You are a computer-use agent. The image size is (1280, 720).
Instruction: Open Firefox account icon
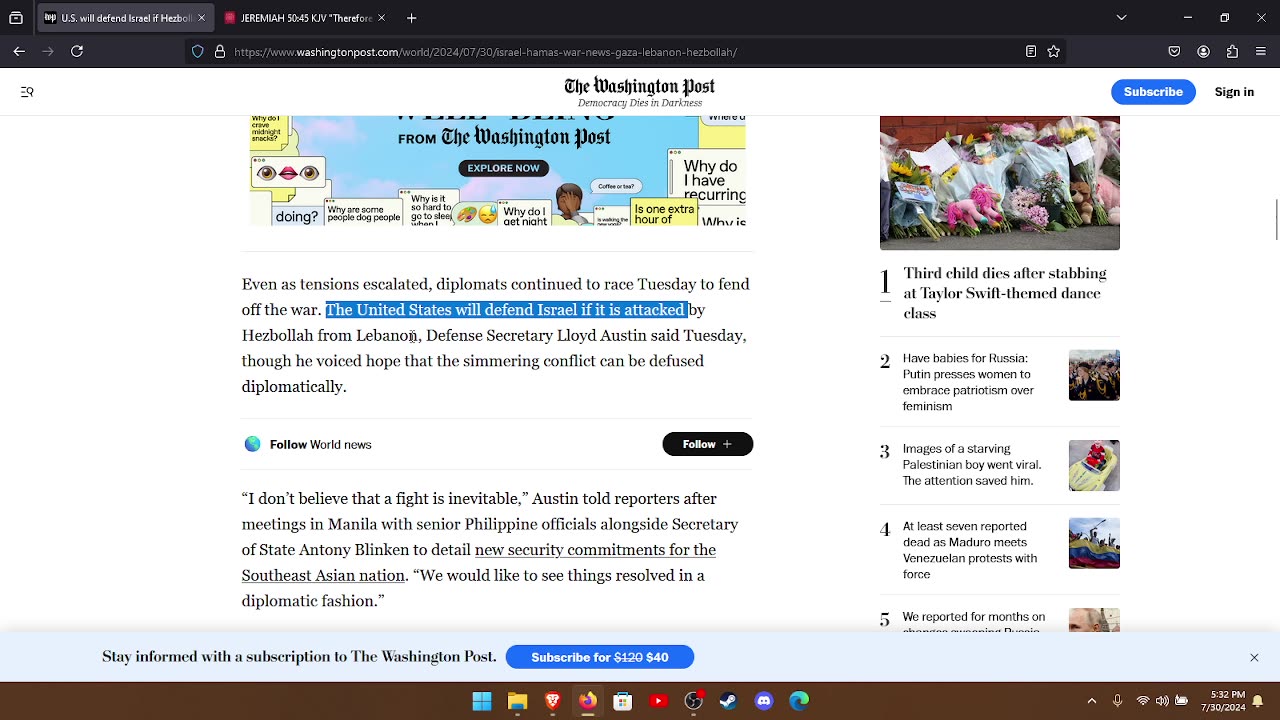coord(1204,52)
